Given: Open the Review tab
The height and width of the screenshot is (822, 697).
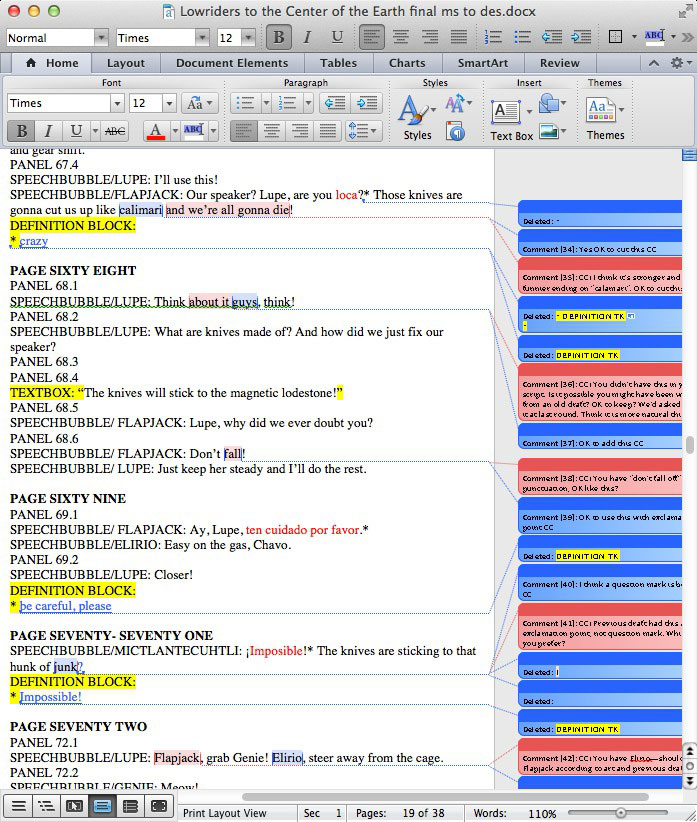Looking at the screenshot, I should coord(560,63).
